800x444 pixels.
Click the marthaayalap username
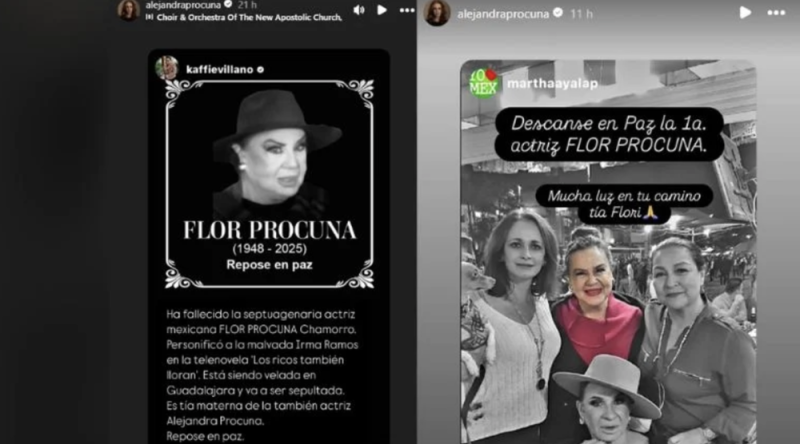552,84
